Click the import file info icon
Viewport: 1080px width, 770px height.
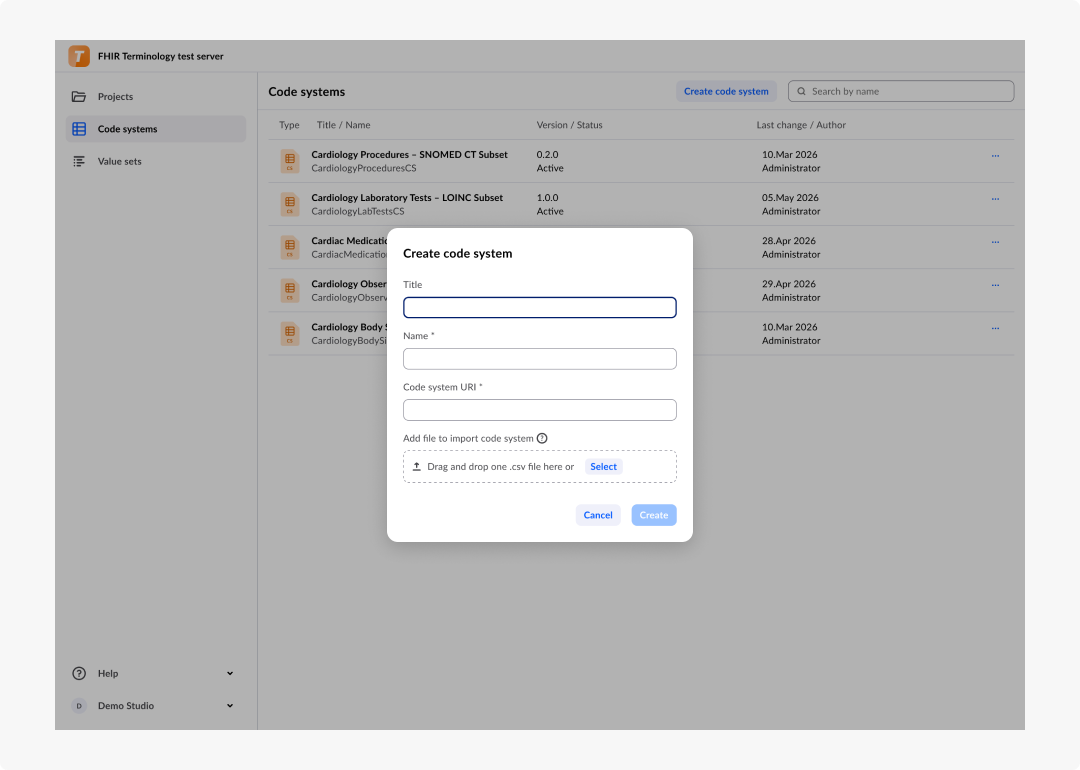[542, 438]
